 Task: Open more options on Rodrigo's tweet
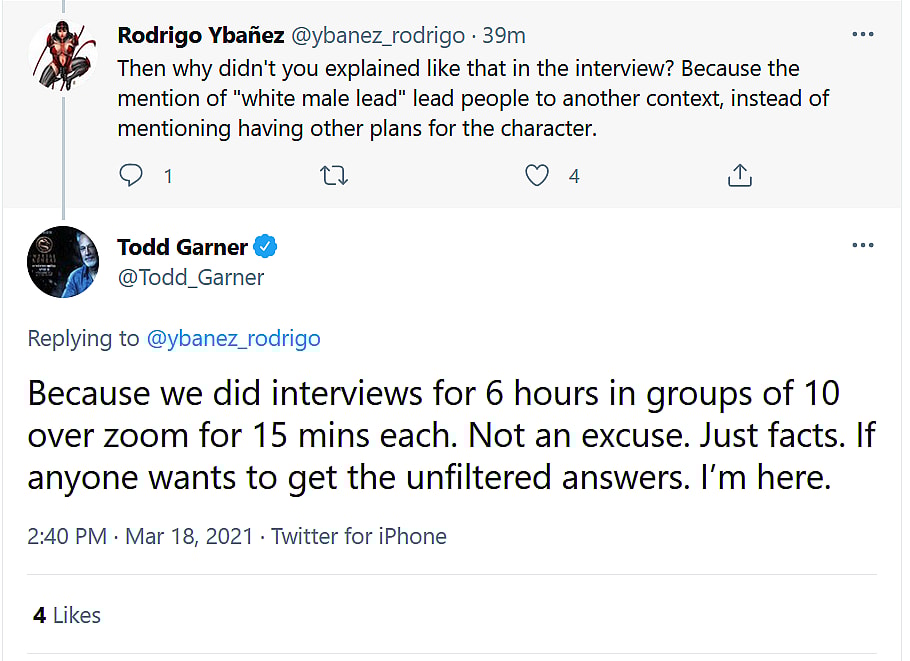[862, 34]
